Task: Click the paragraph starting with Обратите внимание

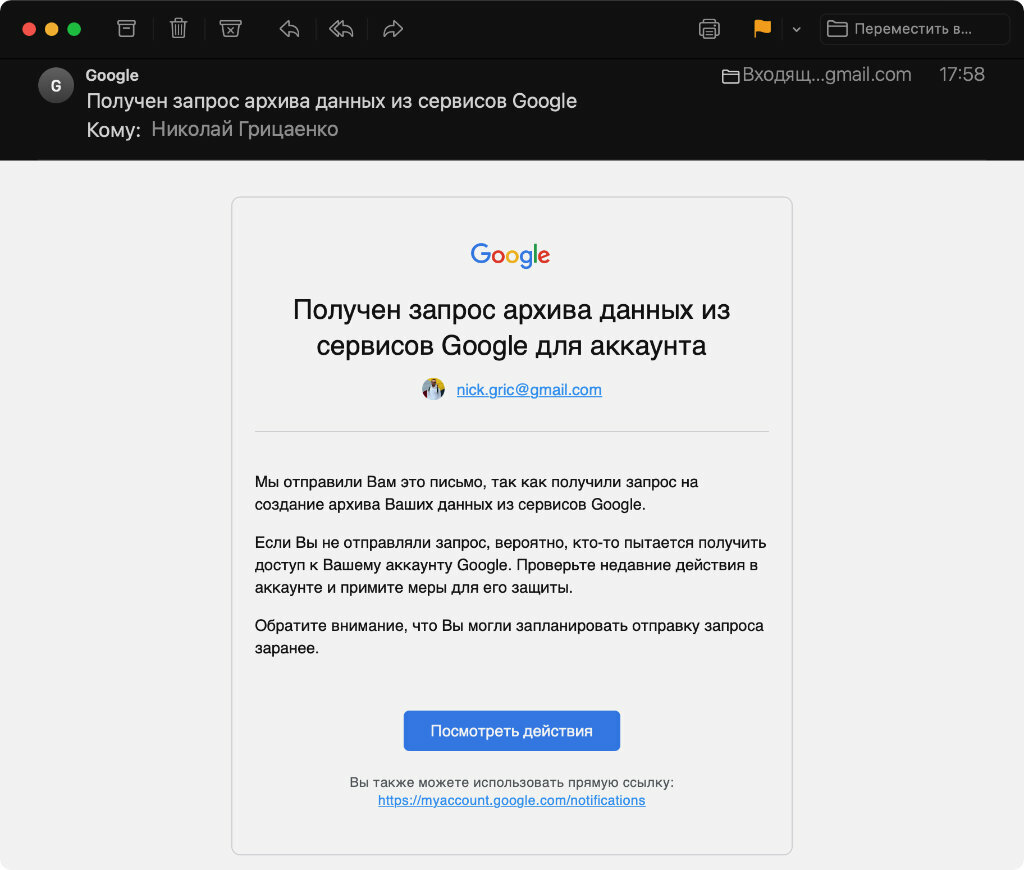Action: tap(509, 637)
